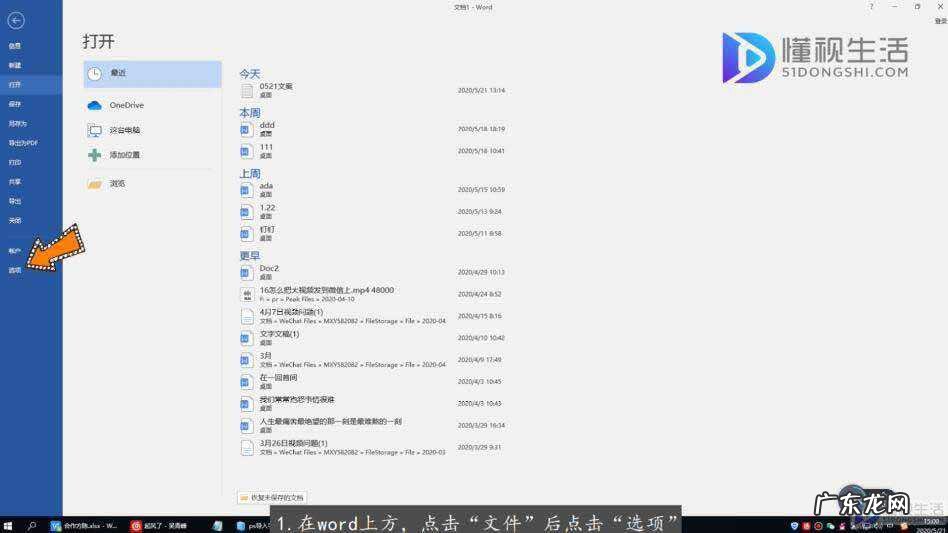Click the Browse folder icon
This screenshot has height=533, width=948.
[x=94, y=184]
